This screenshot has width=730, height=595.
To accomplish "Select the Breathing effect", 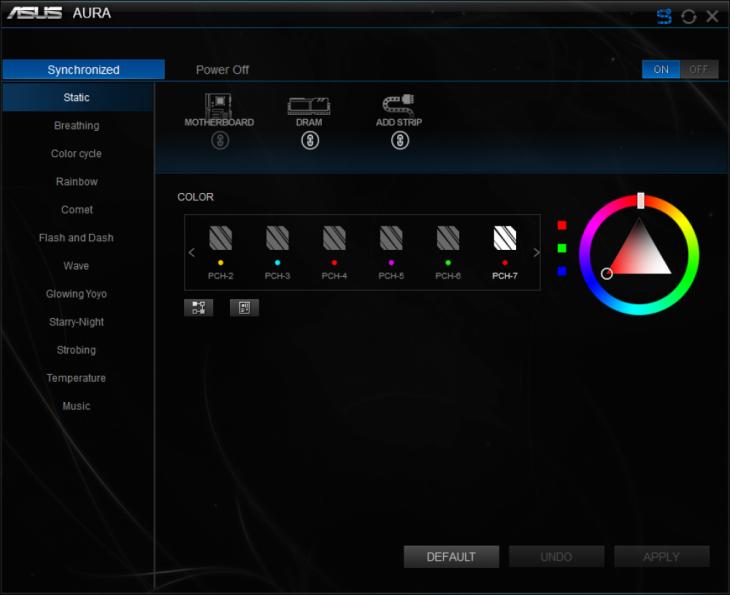I will (x=77, y=125).
